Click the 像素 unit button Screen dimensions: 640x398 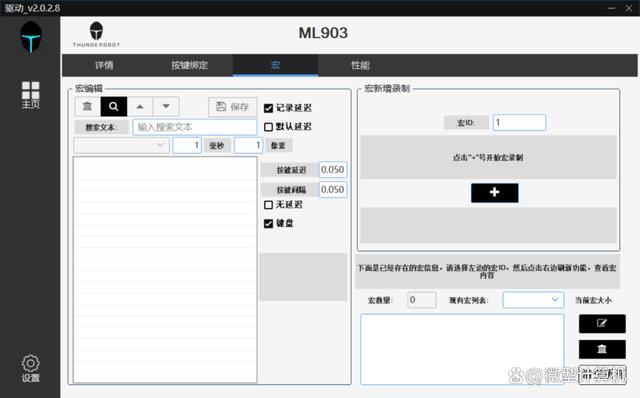coord(278,146)
